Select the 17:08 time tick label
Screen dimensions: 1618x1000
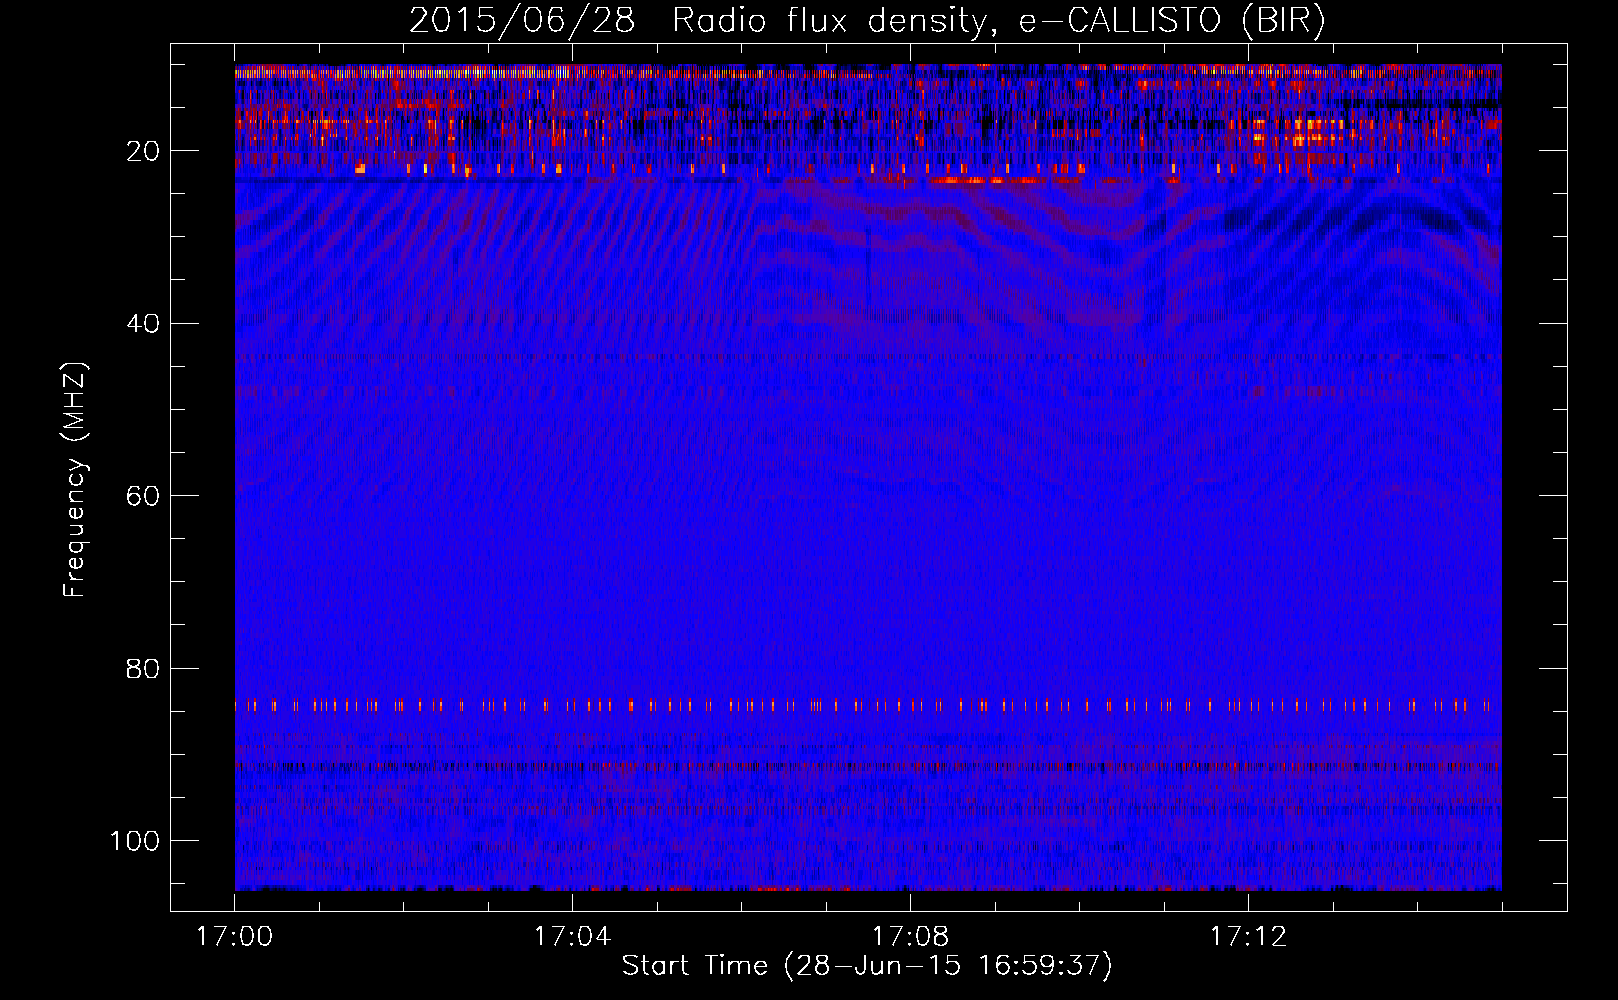(x=910, y=937)
